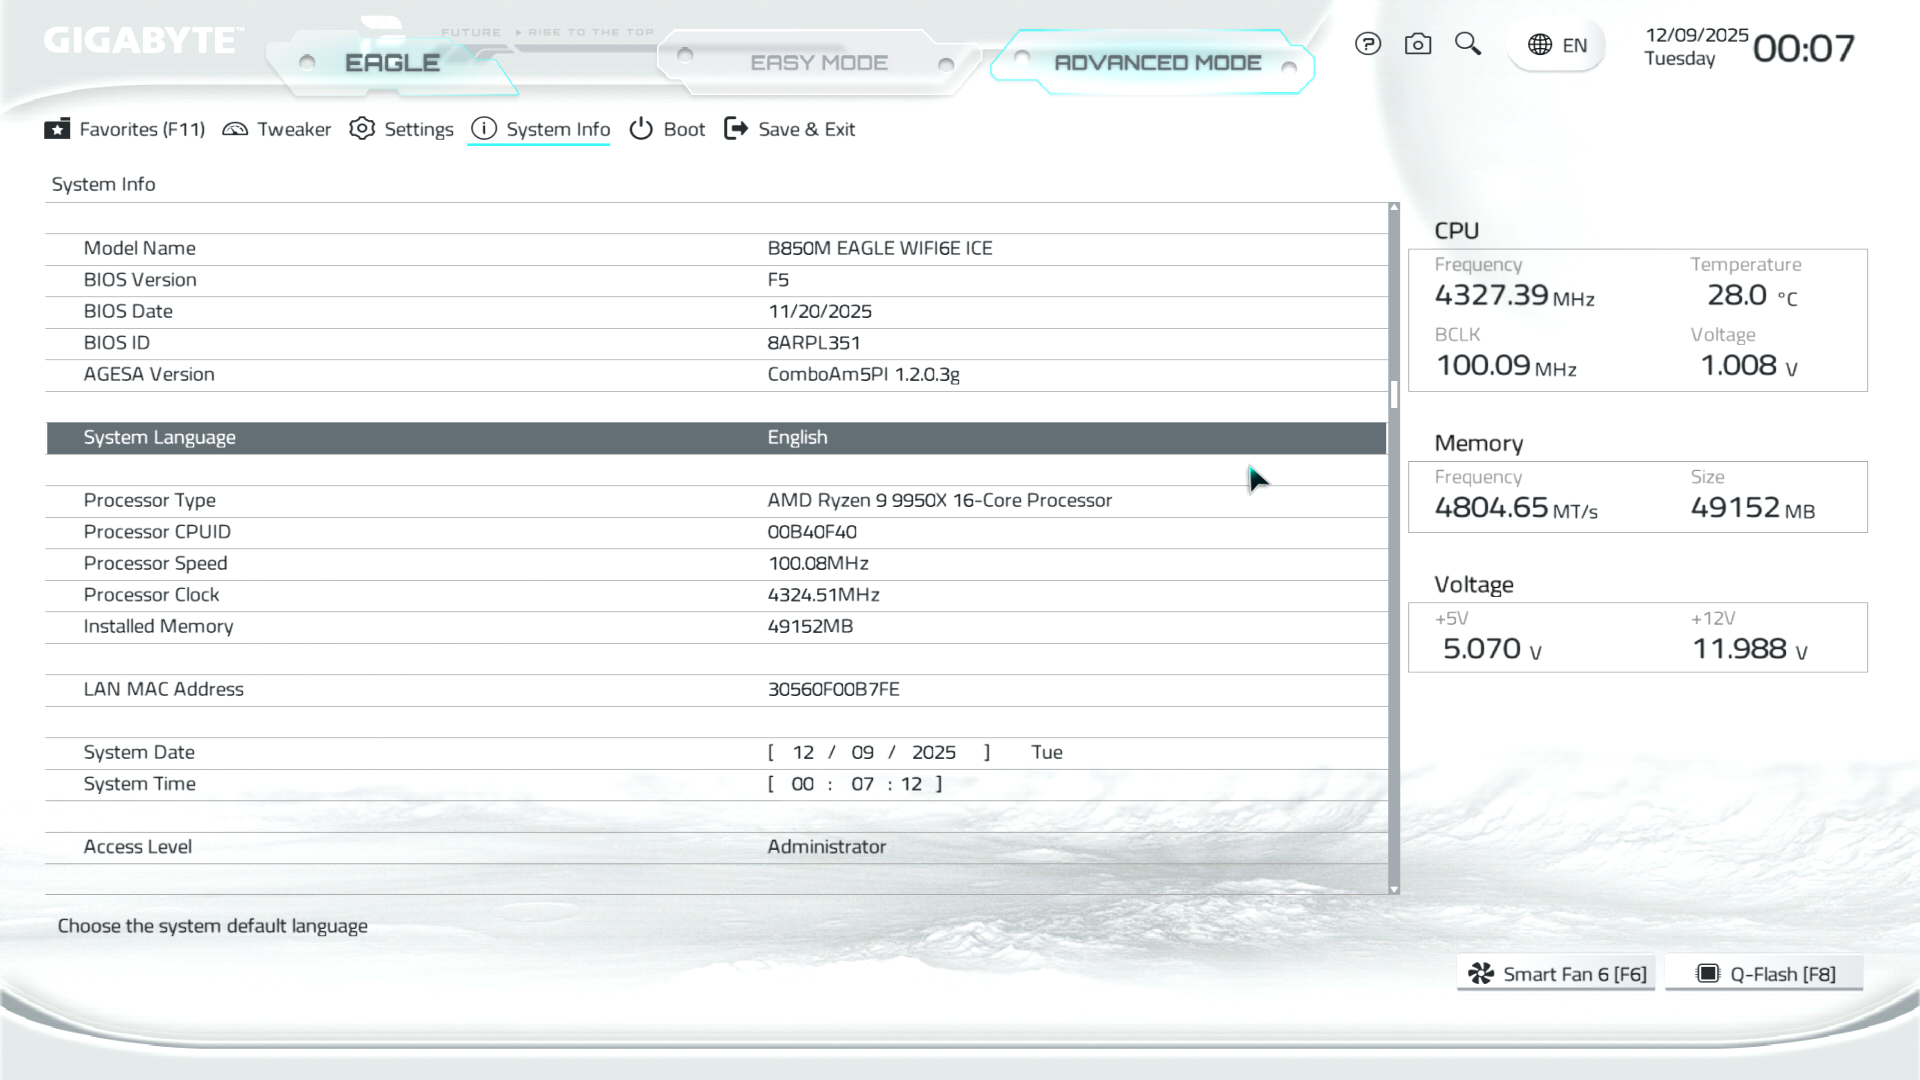Click the Settings gear icon

click(362, 129)
